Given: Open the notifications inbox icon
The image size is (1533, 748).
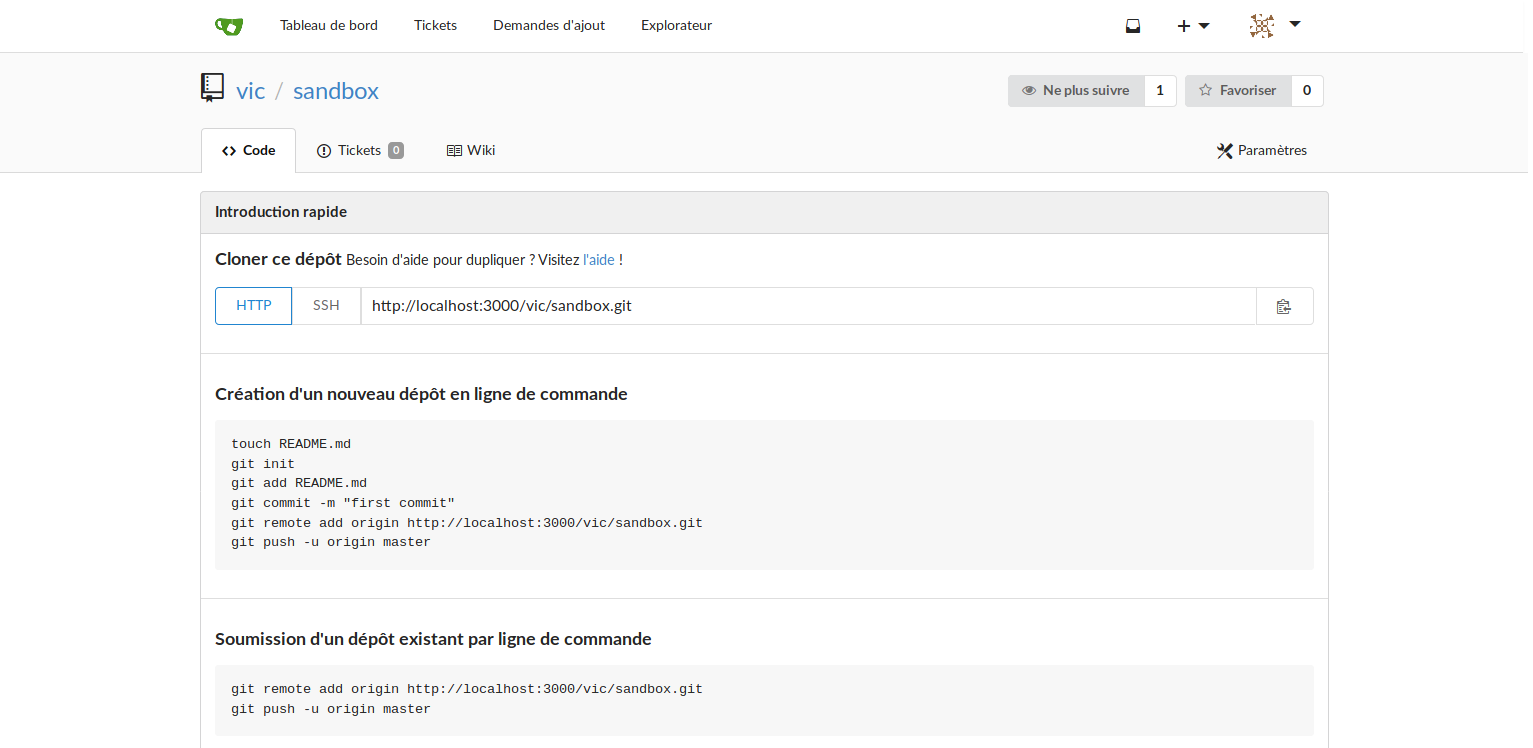Looking at the screenshot, I should [x=1133, y=26].
